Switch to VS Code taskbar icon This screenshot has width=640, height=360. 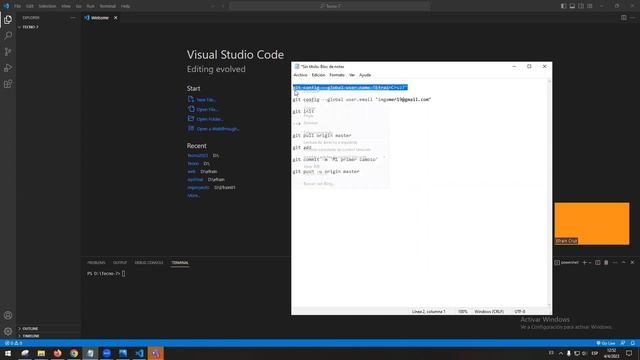(139, 353)
